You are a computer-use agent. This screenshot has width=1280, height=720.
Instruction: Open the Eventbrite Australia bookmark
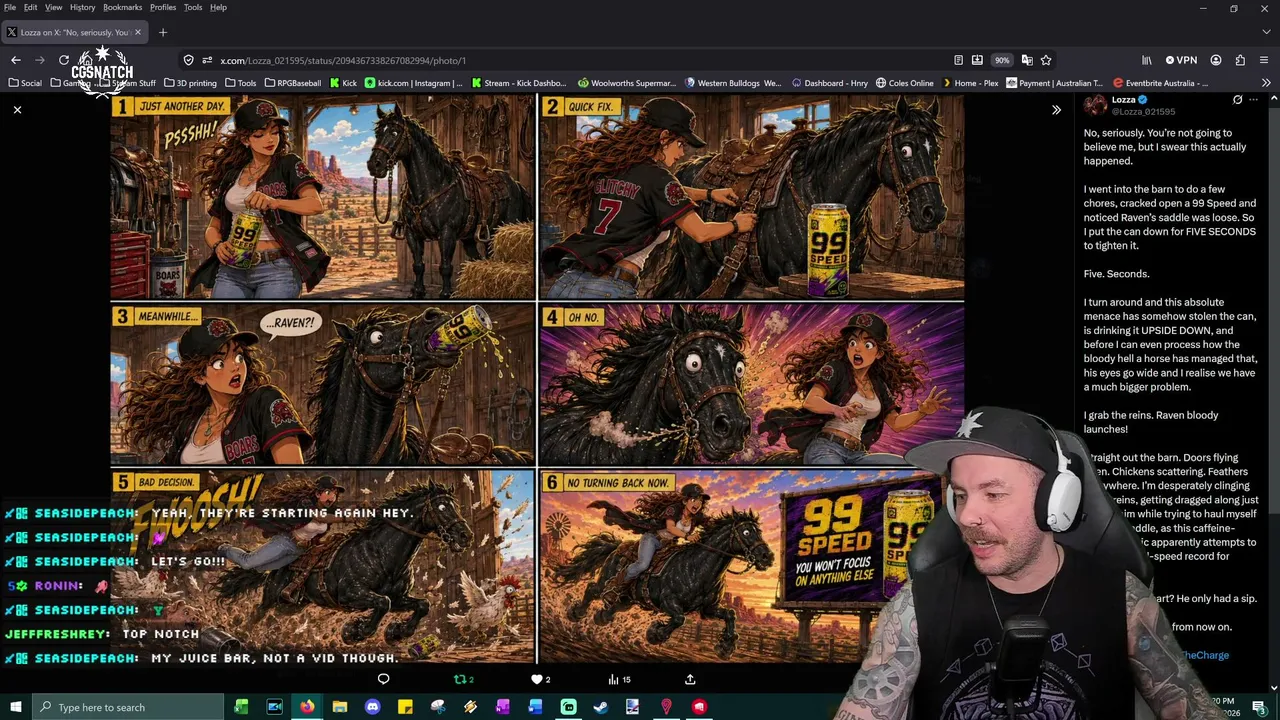point(1160,83)
